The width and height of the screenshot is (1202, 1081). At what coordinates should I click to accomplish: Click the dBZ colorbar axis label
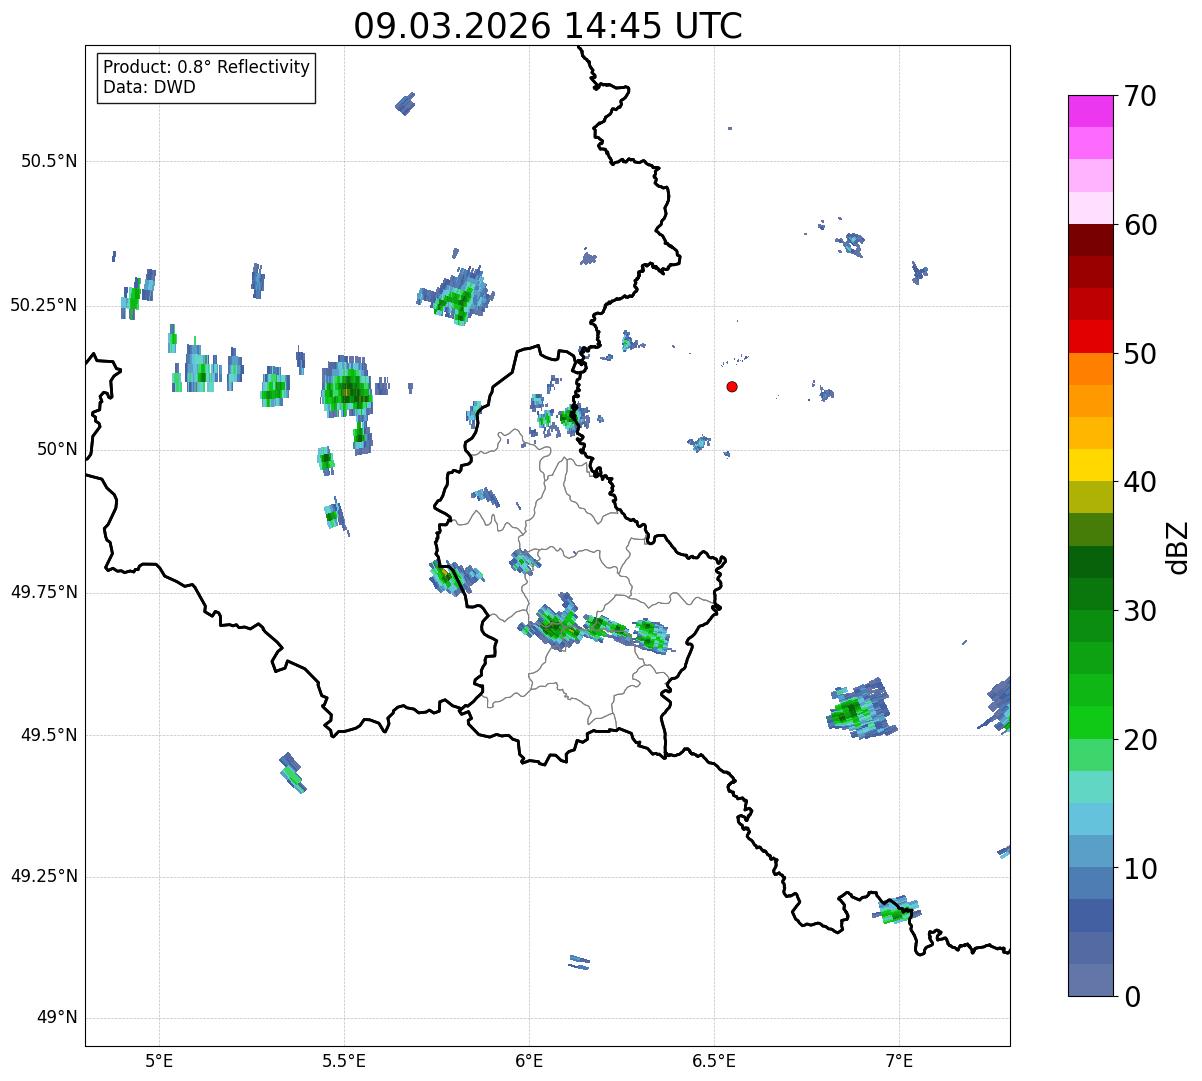(1178, 547)
